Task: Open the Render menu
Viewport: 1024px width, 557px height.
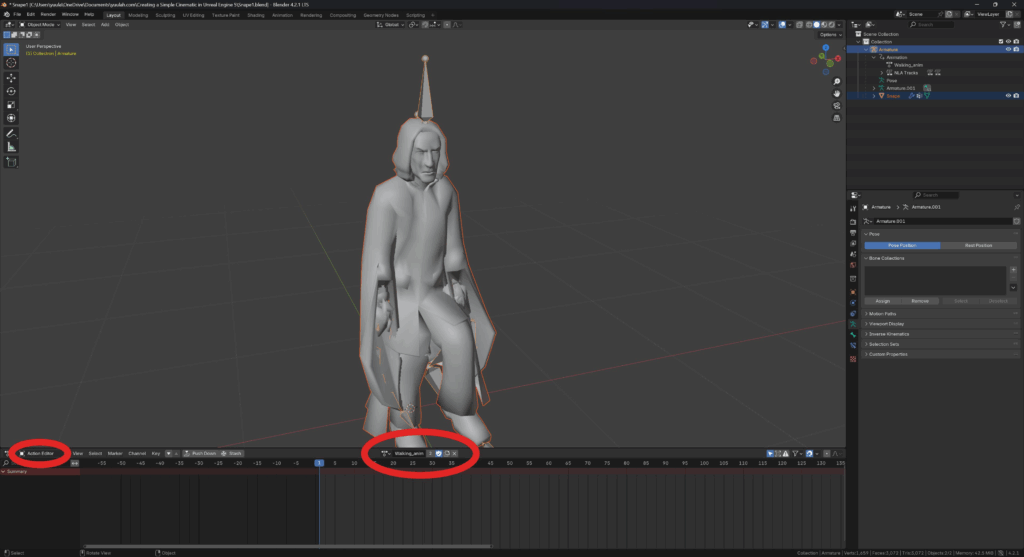Action: [48, 15]
